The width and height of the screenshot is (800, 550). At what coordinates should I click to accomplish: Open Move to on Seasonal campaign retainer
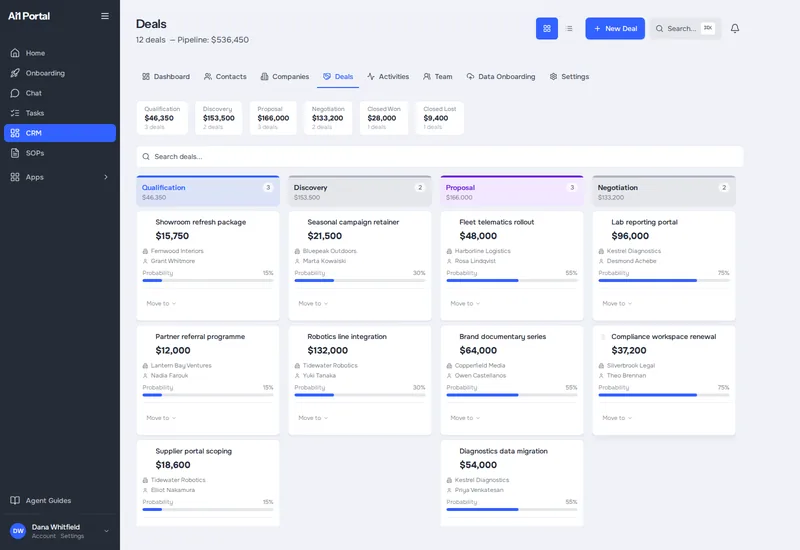tap(313, 304)
